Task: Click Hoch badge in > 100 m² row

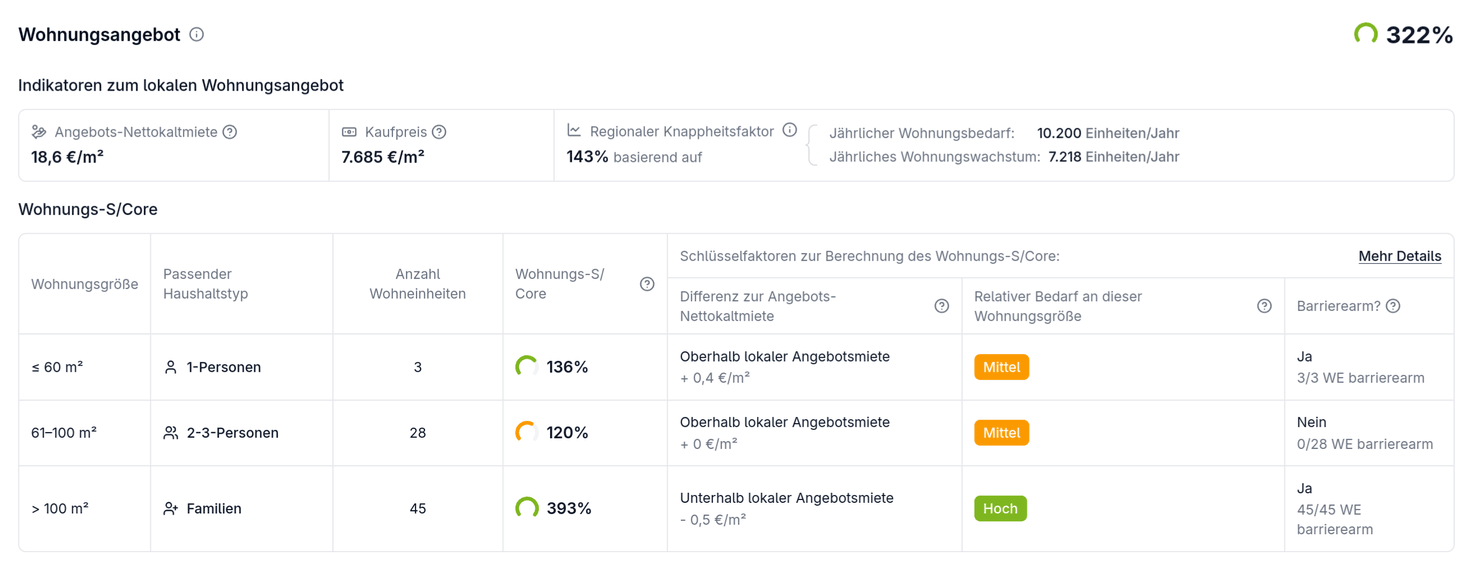Action: [x=1000, y=509]
